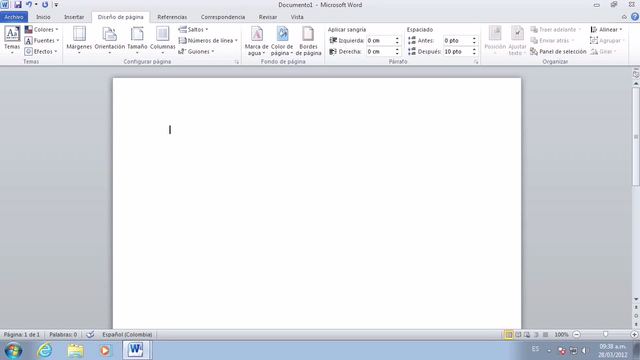Select the Outline view button
This screenshot has width=640, height=360.
[x=536, y=335]
